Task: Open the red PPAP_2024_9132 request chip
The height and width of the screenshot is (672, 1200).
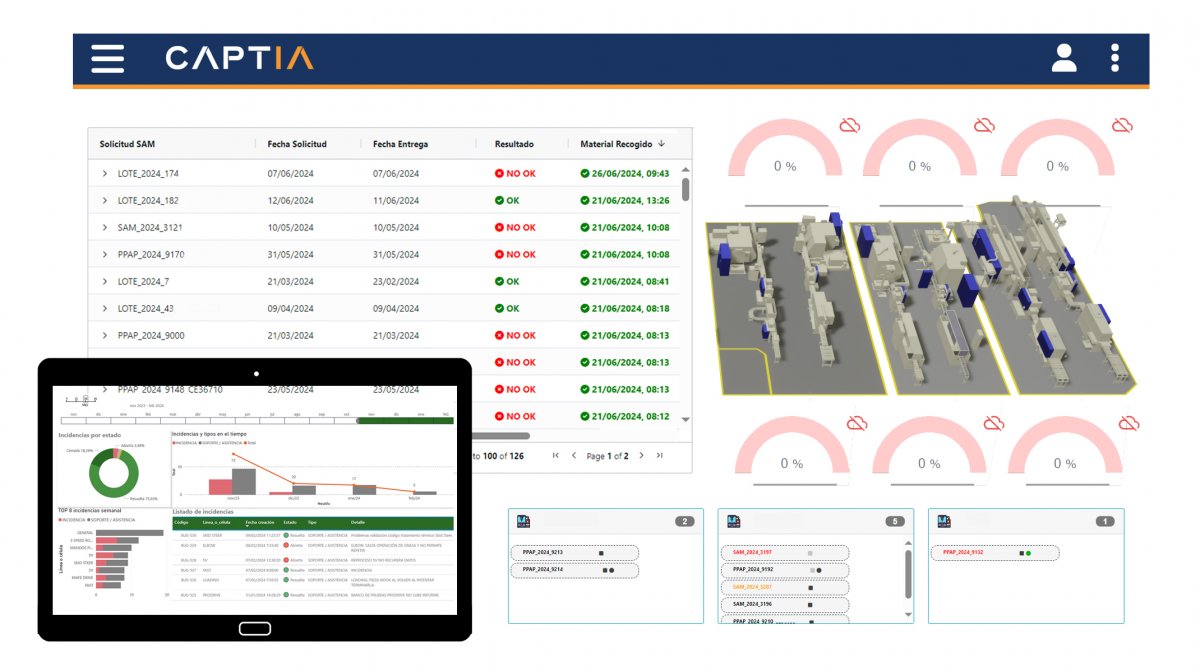Action: 994,552
